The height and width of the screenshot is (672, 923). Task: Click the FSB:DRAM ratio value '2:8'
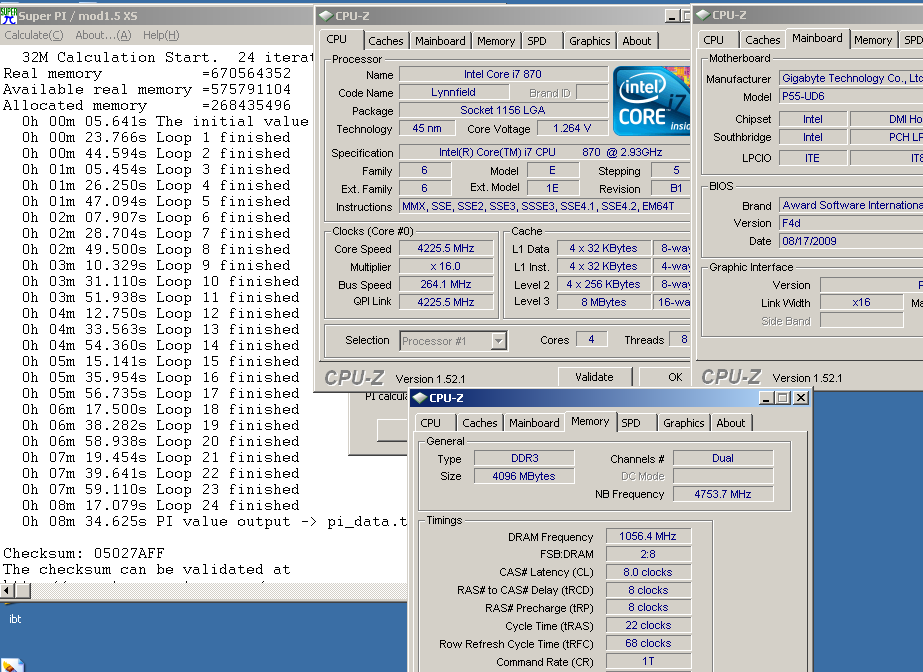[x=648, y=554]
